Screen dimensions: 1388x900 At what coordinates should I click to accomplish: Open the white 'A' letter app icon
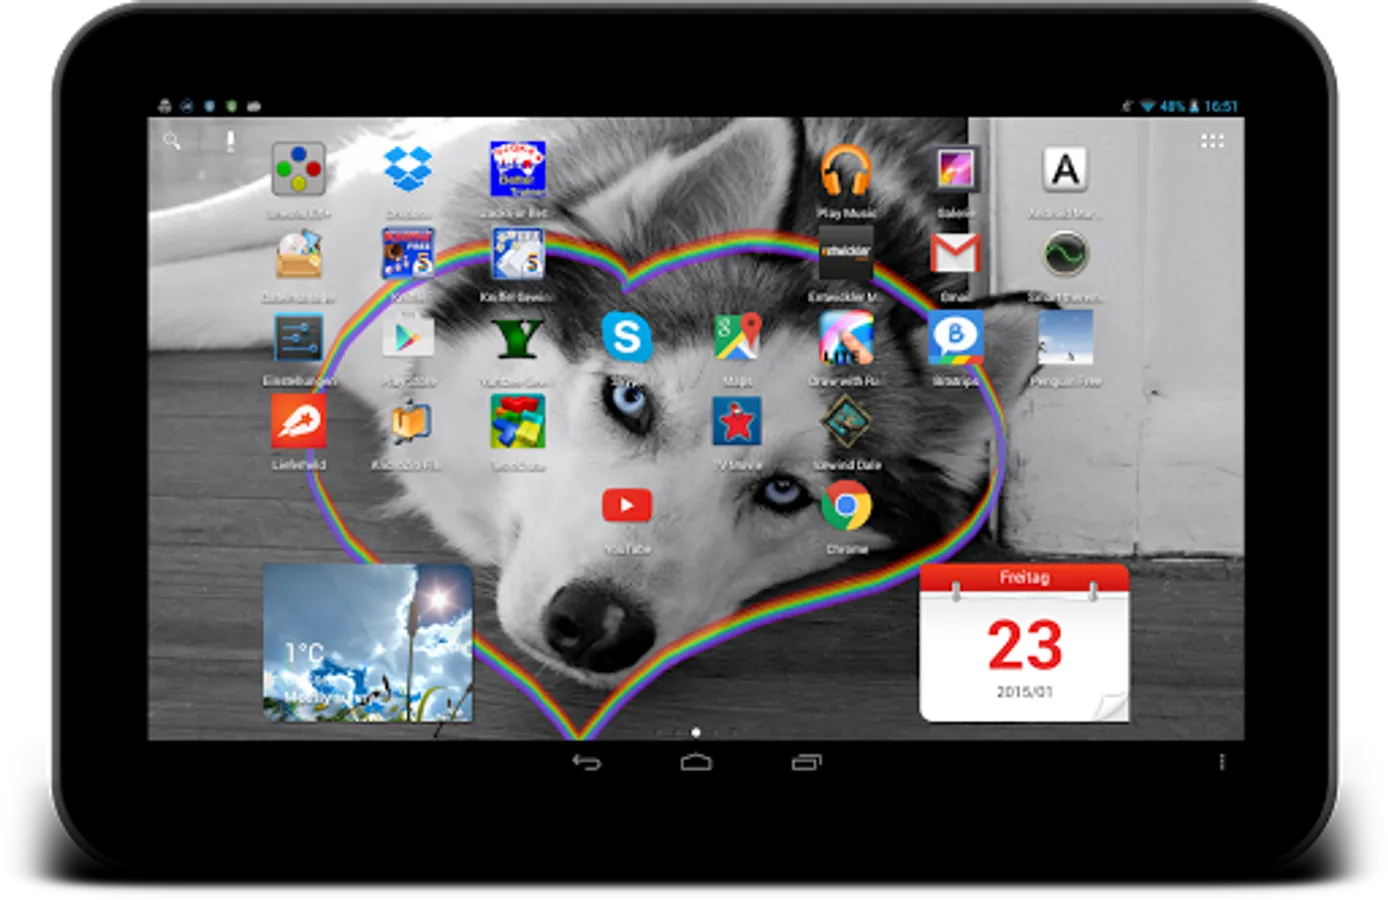click(x=1065, y=169)
